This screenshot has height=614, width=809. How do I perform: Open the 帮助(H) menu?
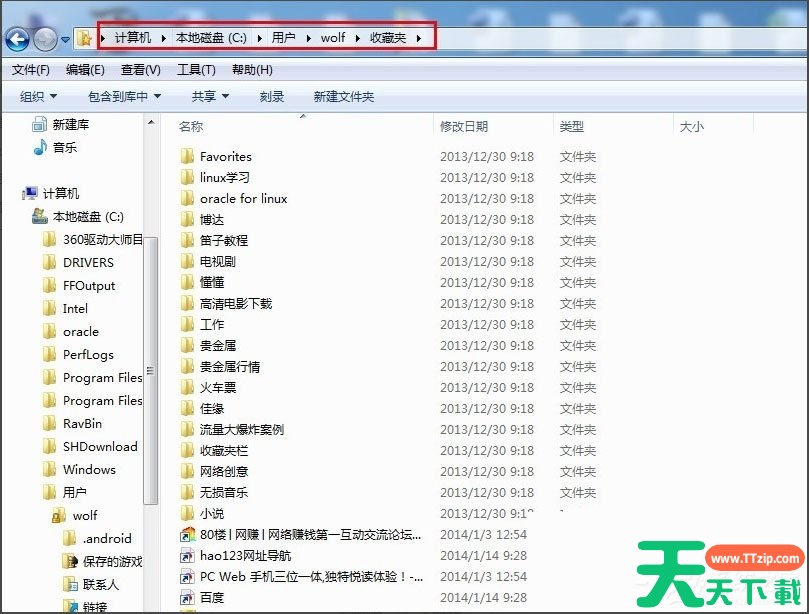point(252,70)
